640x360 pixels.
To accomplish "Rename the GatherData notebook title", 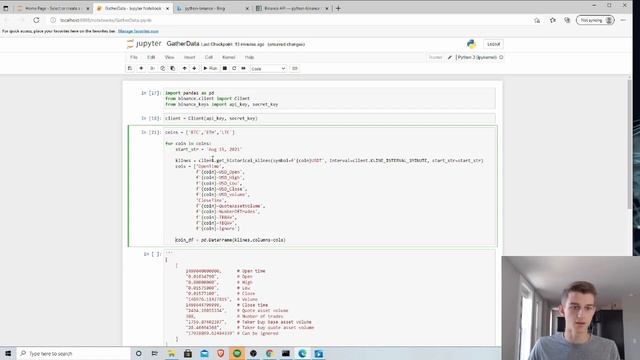I will (x=183, y=44).
